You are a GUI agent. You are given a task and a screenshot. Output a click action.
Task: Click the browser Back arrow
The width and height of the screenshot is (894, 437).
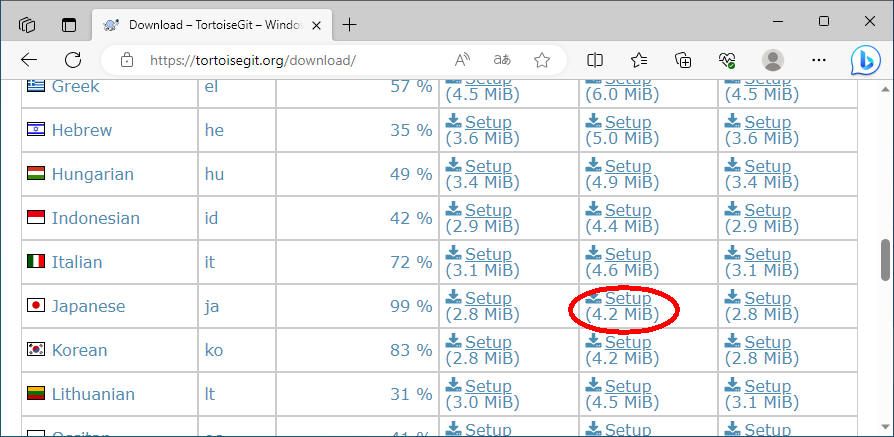[28, 60]
